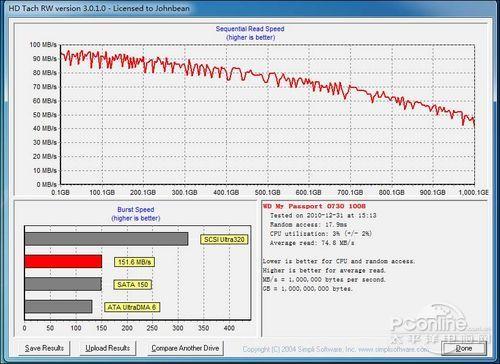This screenshot has height=364, width=500.
Task: Click the Sequential Read Speed title
Action: (250, 29)
